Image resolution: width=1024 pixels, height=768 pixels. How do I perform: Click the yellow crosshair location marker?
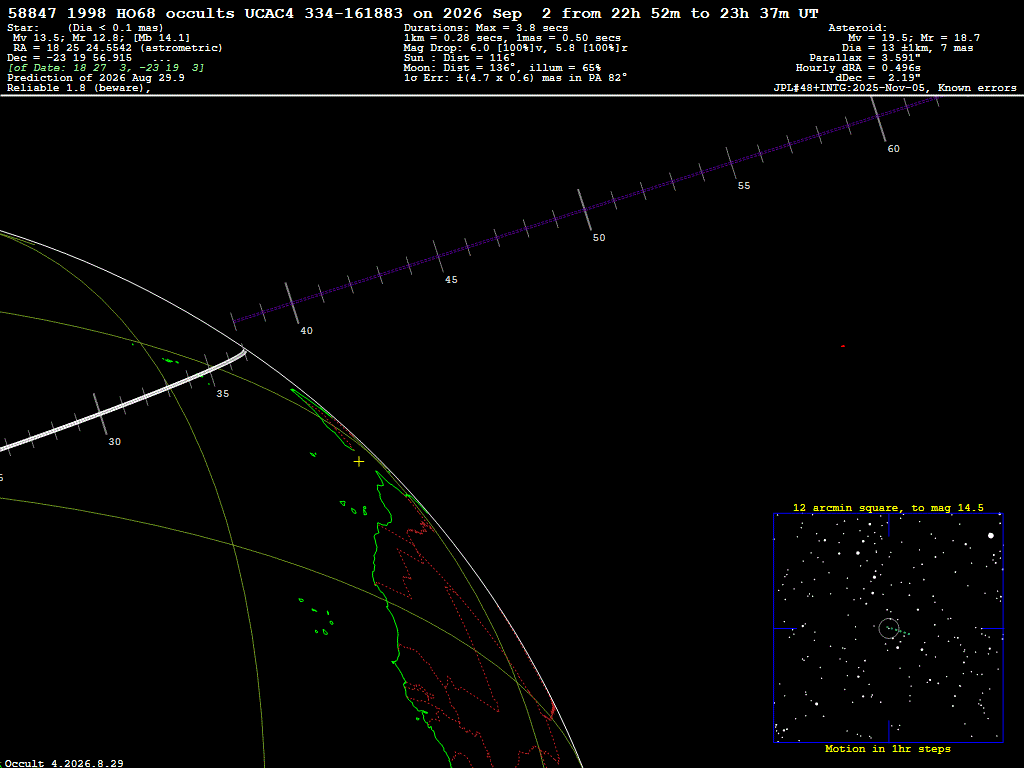359,462
